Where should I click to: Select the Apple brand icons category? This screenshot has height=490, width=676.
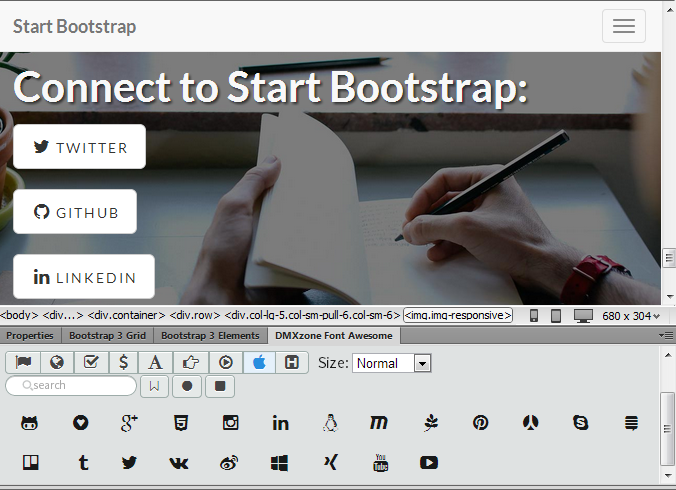point(259,362)
